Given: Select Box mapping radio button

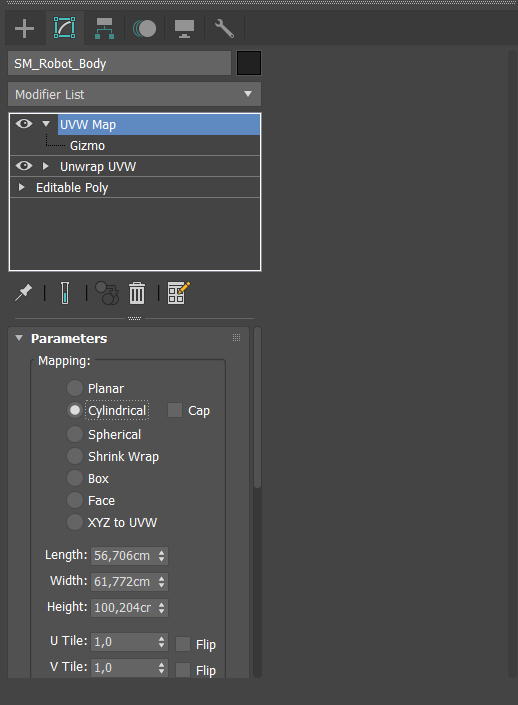Looking at the screenshot, I should click(x=75, y=478).
